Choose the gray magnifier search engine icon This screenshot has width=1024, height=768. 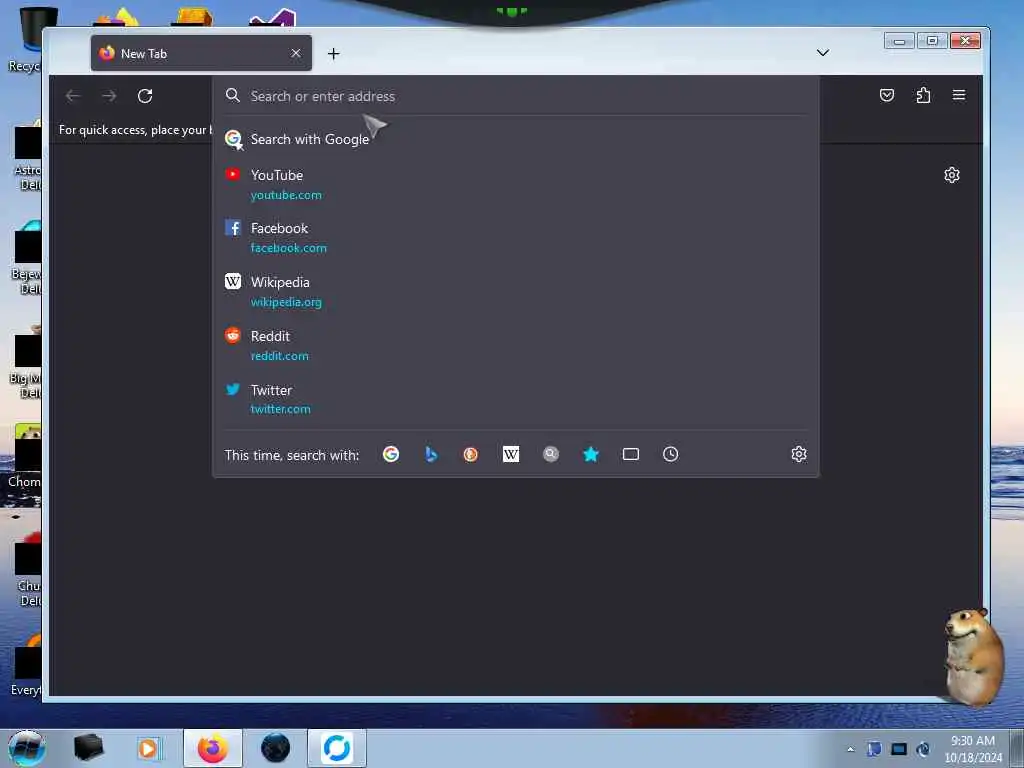(x=551, y=455)
